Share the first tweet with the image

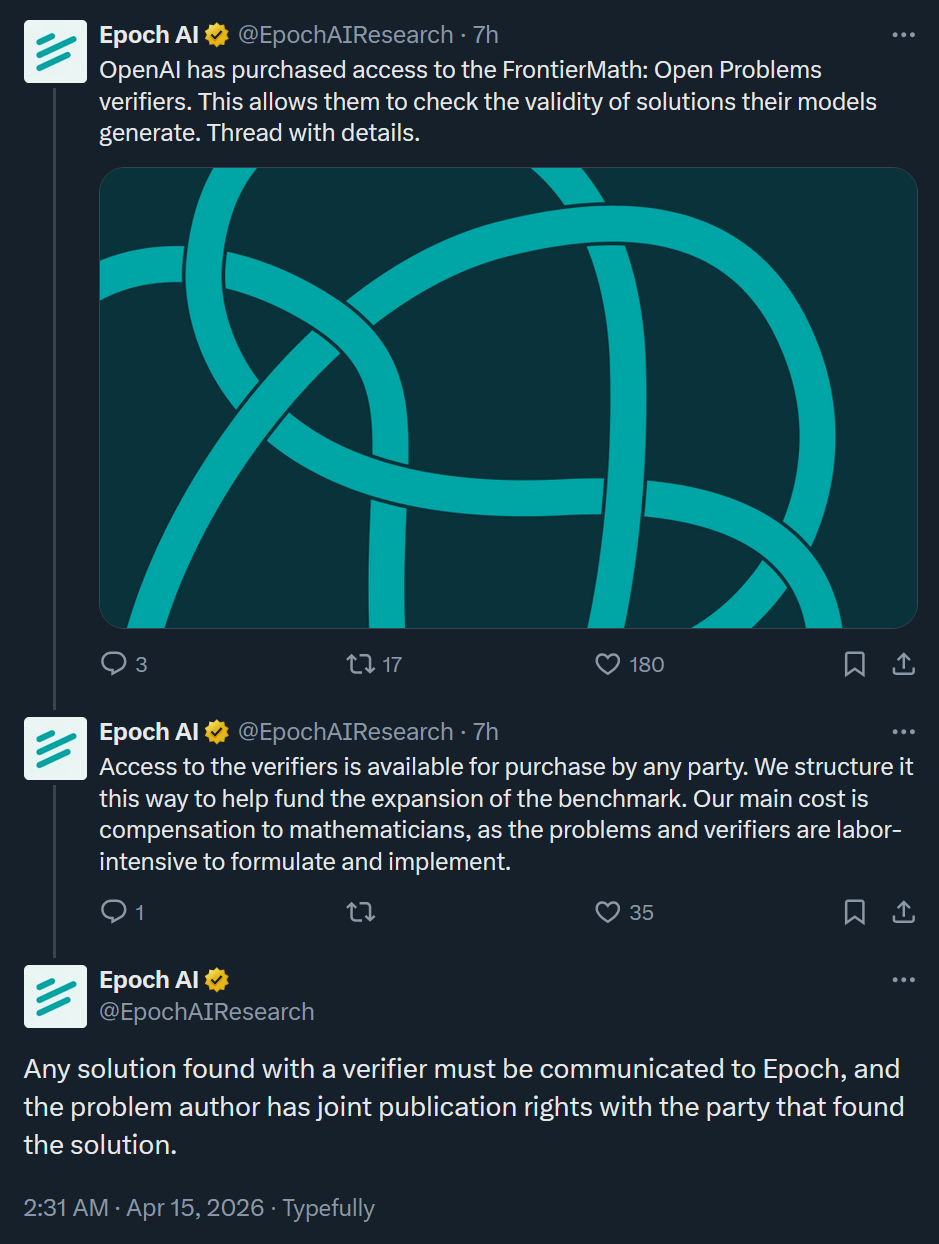[903, 664]
